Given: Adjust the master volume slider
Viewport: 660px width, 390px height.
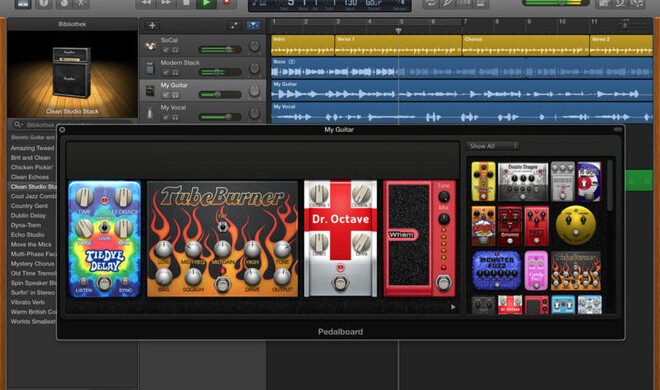Looking at the screenshot, I should (x=556, y=3).
